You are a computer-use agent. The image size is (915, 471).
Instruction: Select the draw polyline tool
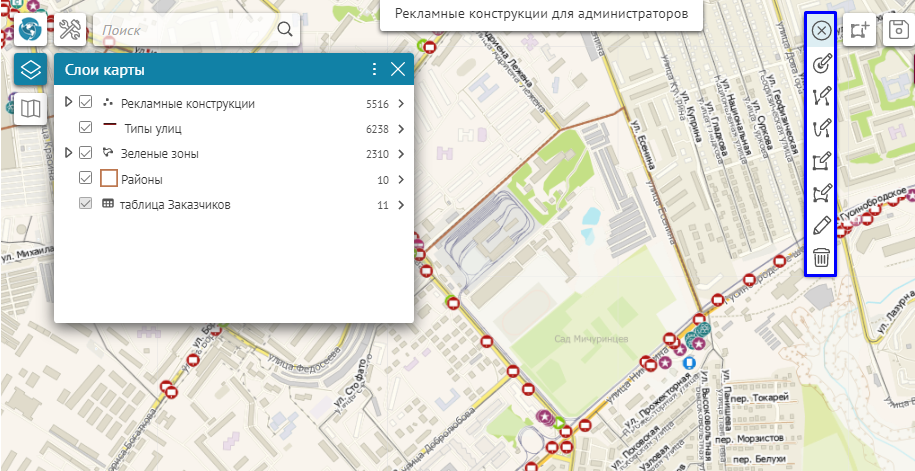pos(821,97)
